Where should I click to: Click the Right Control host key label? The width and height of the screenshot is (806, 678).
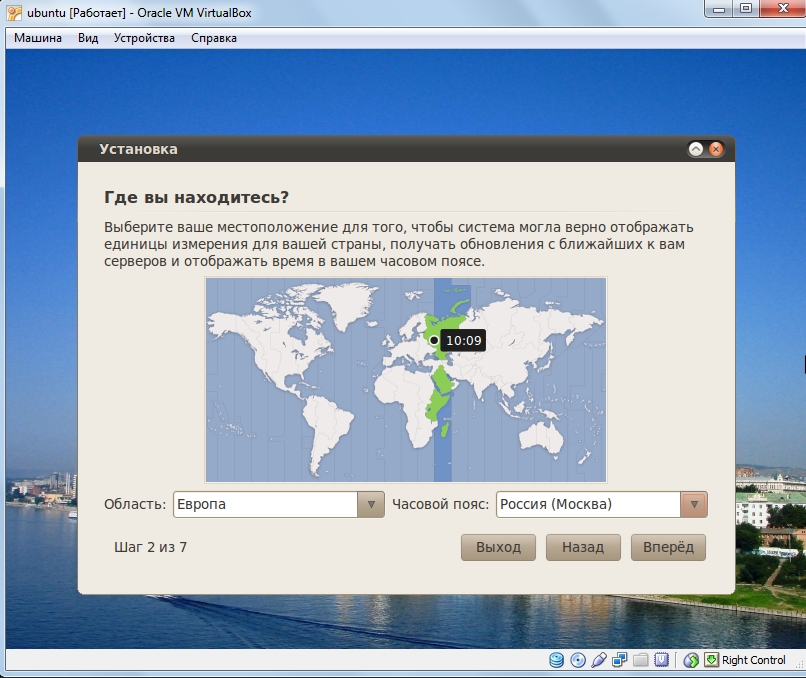(754, 660)
